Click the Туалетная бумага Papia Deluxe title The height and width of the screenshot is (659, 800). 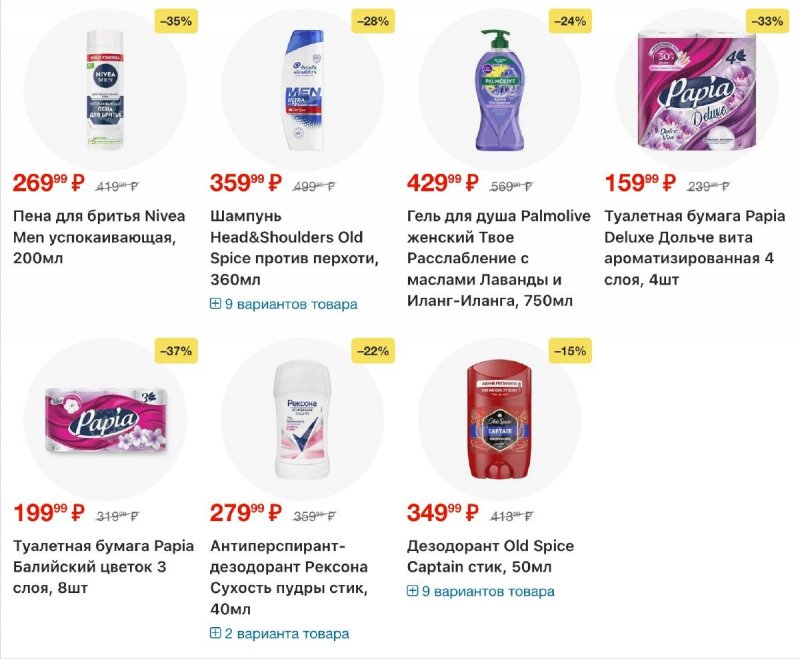tap(695, 247)
